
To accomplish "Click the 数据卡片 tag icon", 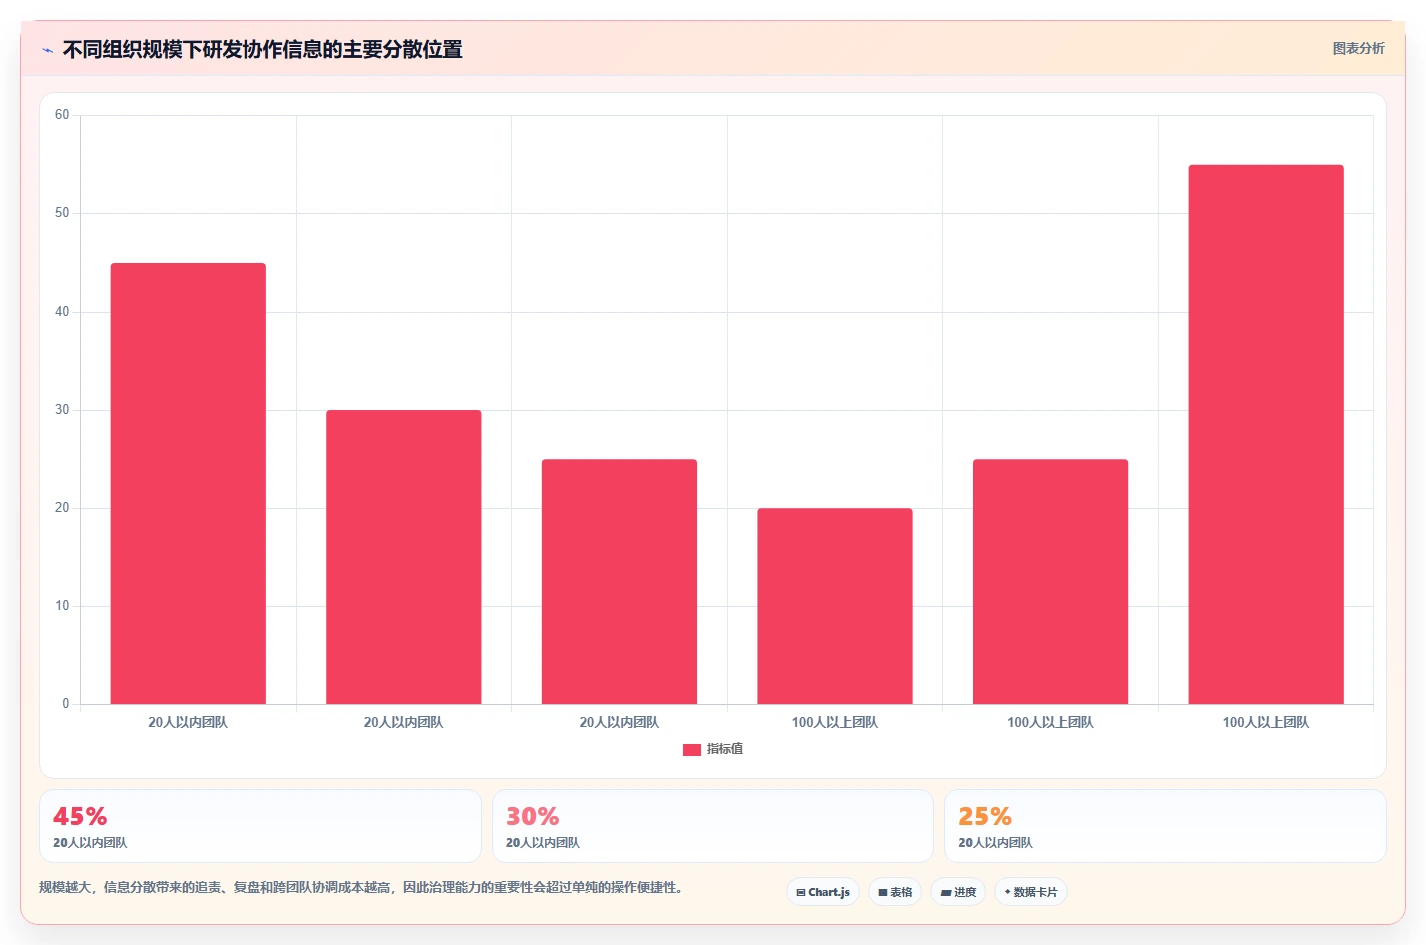I will click(x=1007, y=892).
